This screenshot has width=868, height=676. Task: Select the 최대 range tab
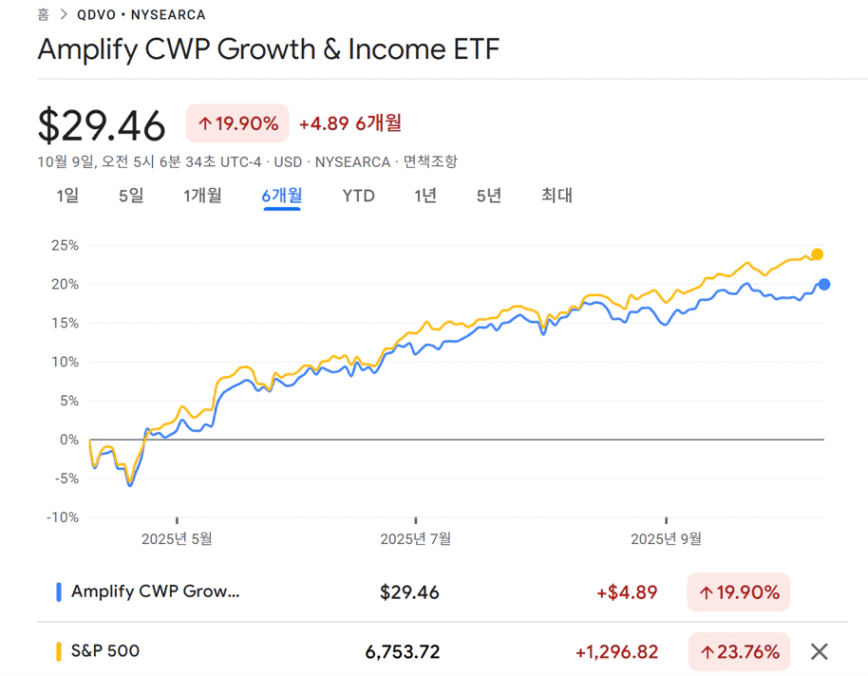[x=557, y=196]
